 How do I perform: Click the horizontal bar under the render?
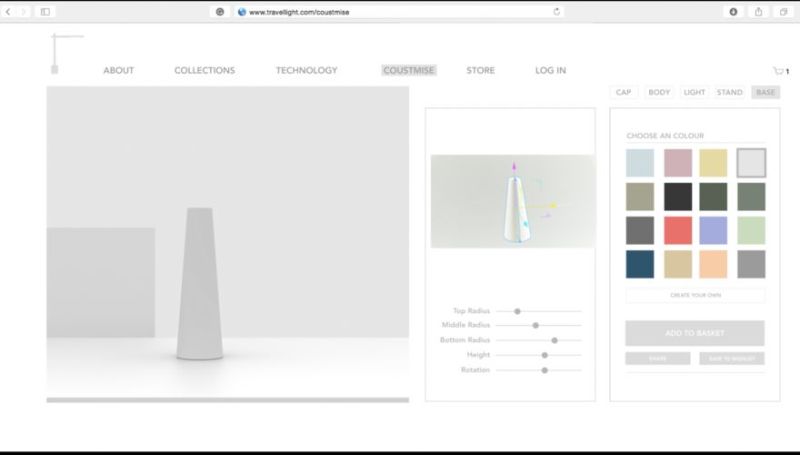(x=228, y=400)
